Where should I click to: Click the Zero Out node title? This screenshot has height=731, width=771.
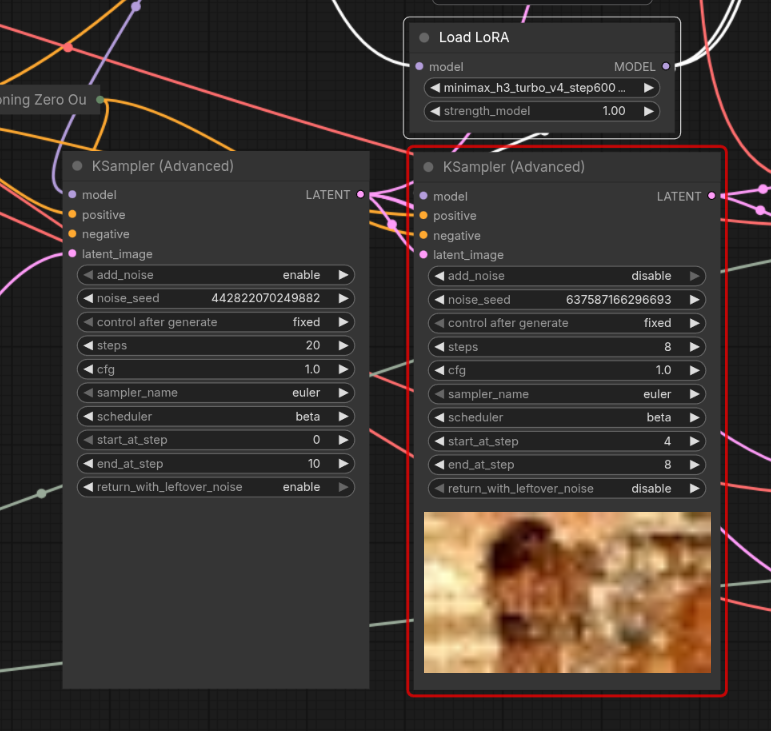point(43,100)
